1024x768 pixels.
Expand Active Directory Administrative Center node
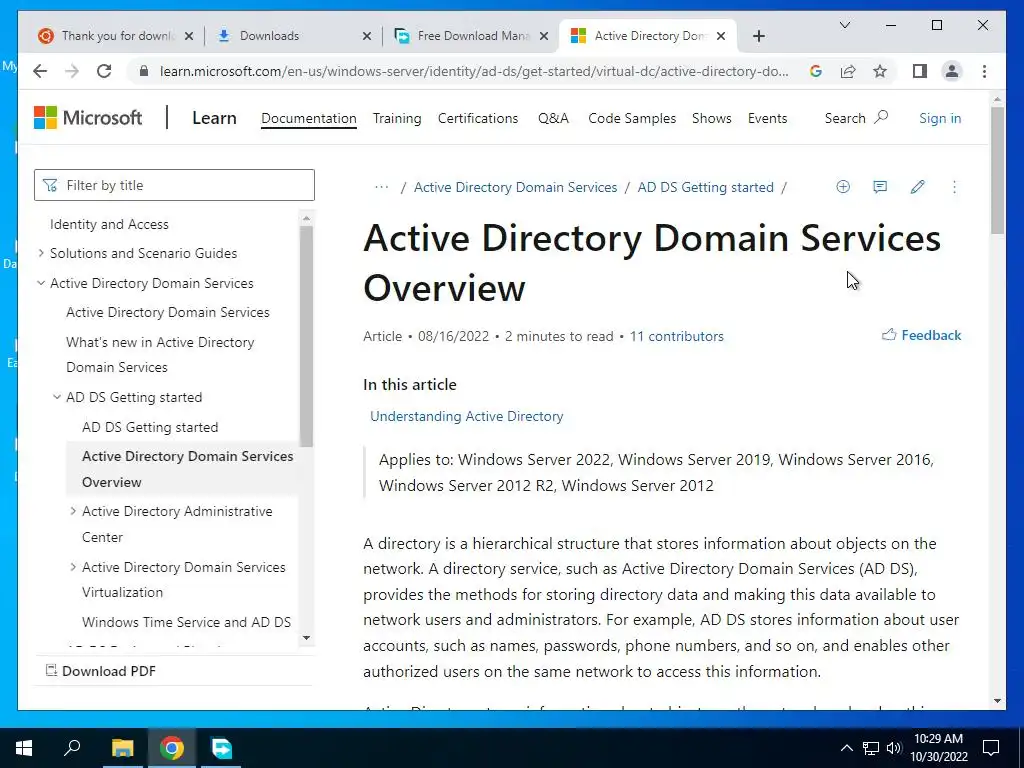pos(73,511)
